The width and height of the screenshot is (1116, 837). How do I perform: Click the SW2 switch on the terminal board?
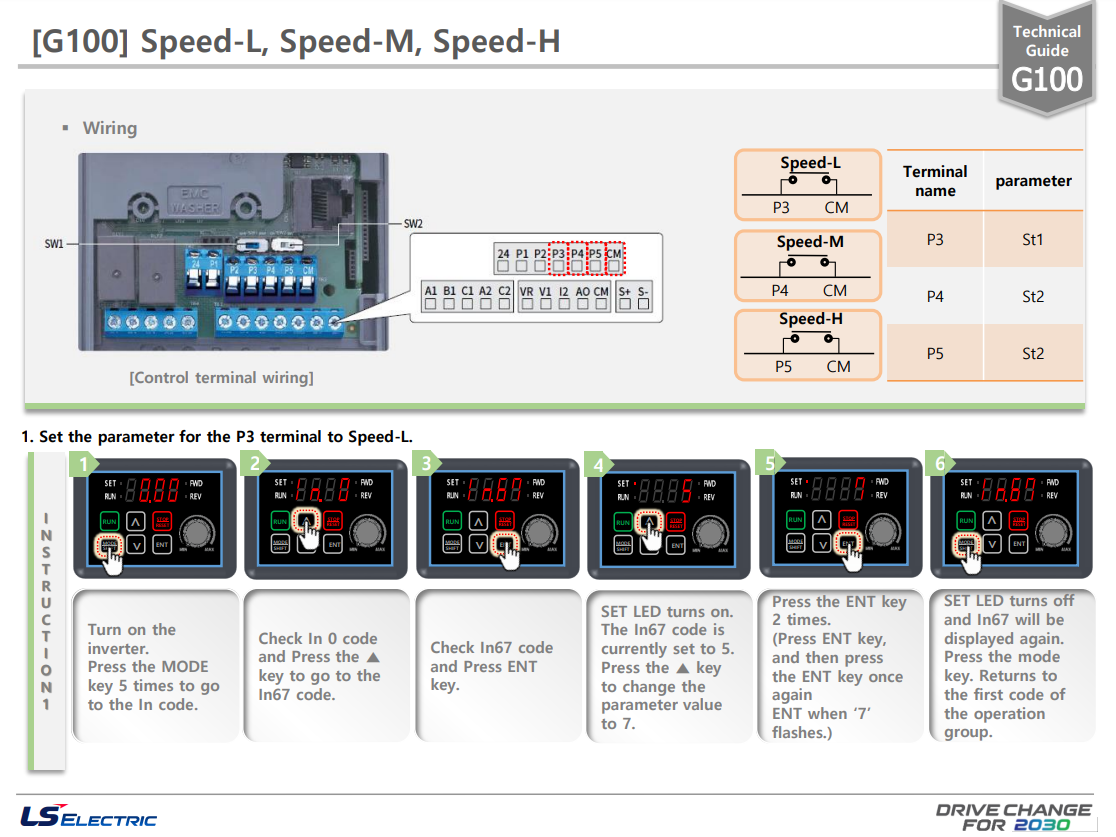[288, 245]
